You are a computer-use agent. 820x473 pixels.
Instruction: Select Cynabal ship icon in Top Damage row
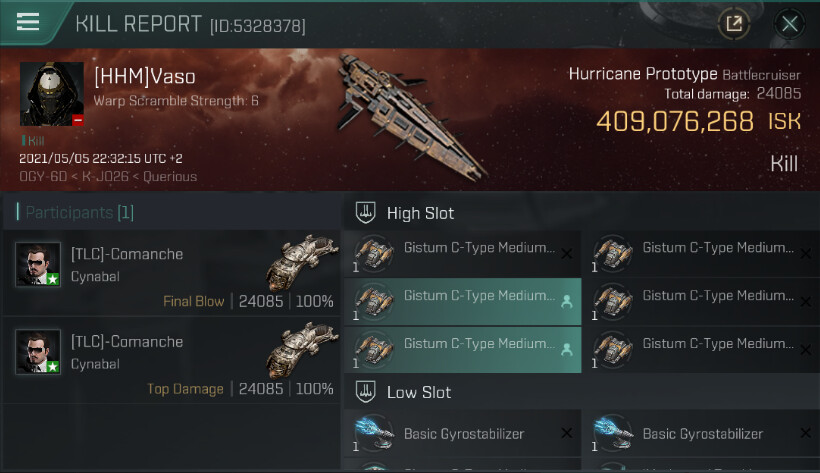(301, 349)
